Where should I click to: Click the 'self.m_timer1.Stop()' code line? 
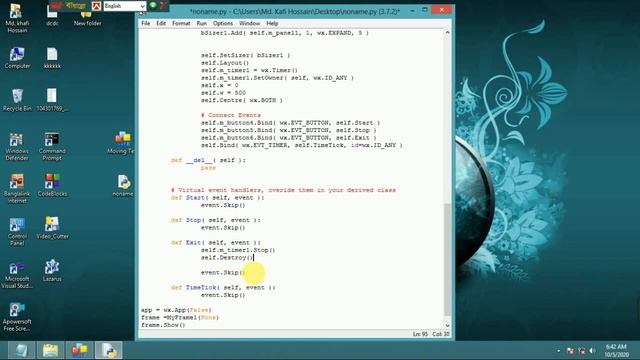pos(238,250)
